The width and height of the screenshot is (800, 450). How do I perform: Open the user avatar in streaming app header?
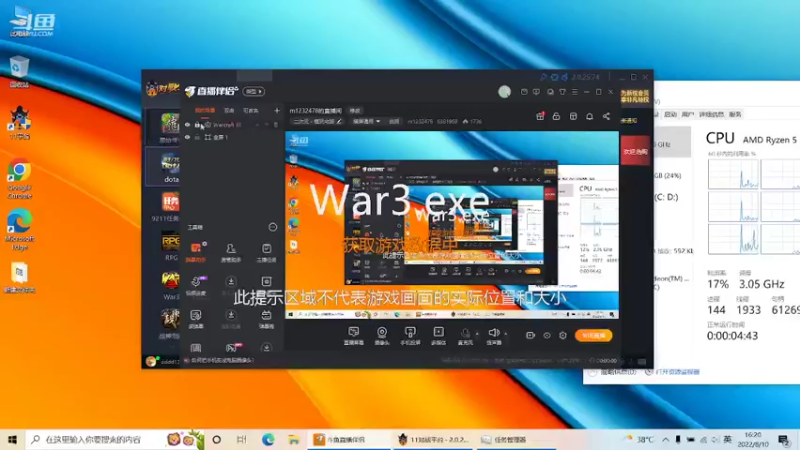(505, 91)
